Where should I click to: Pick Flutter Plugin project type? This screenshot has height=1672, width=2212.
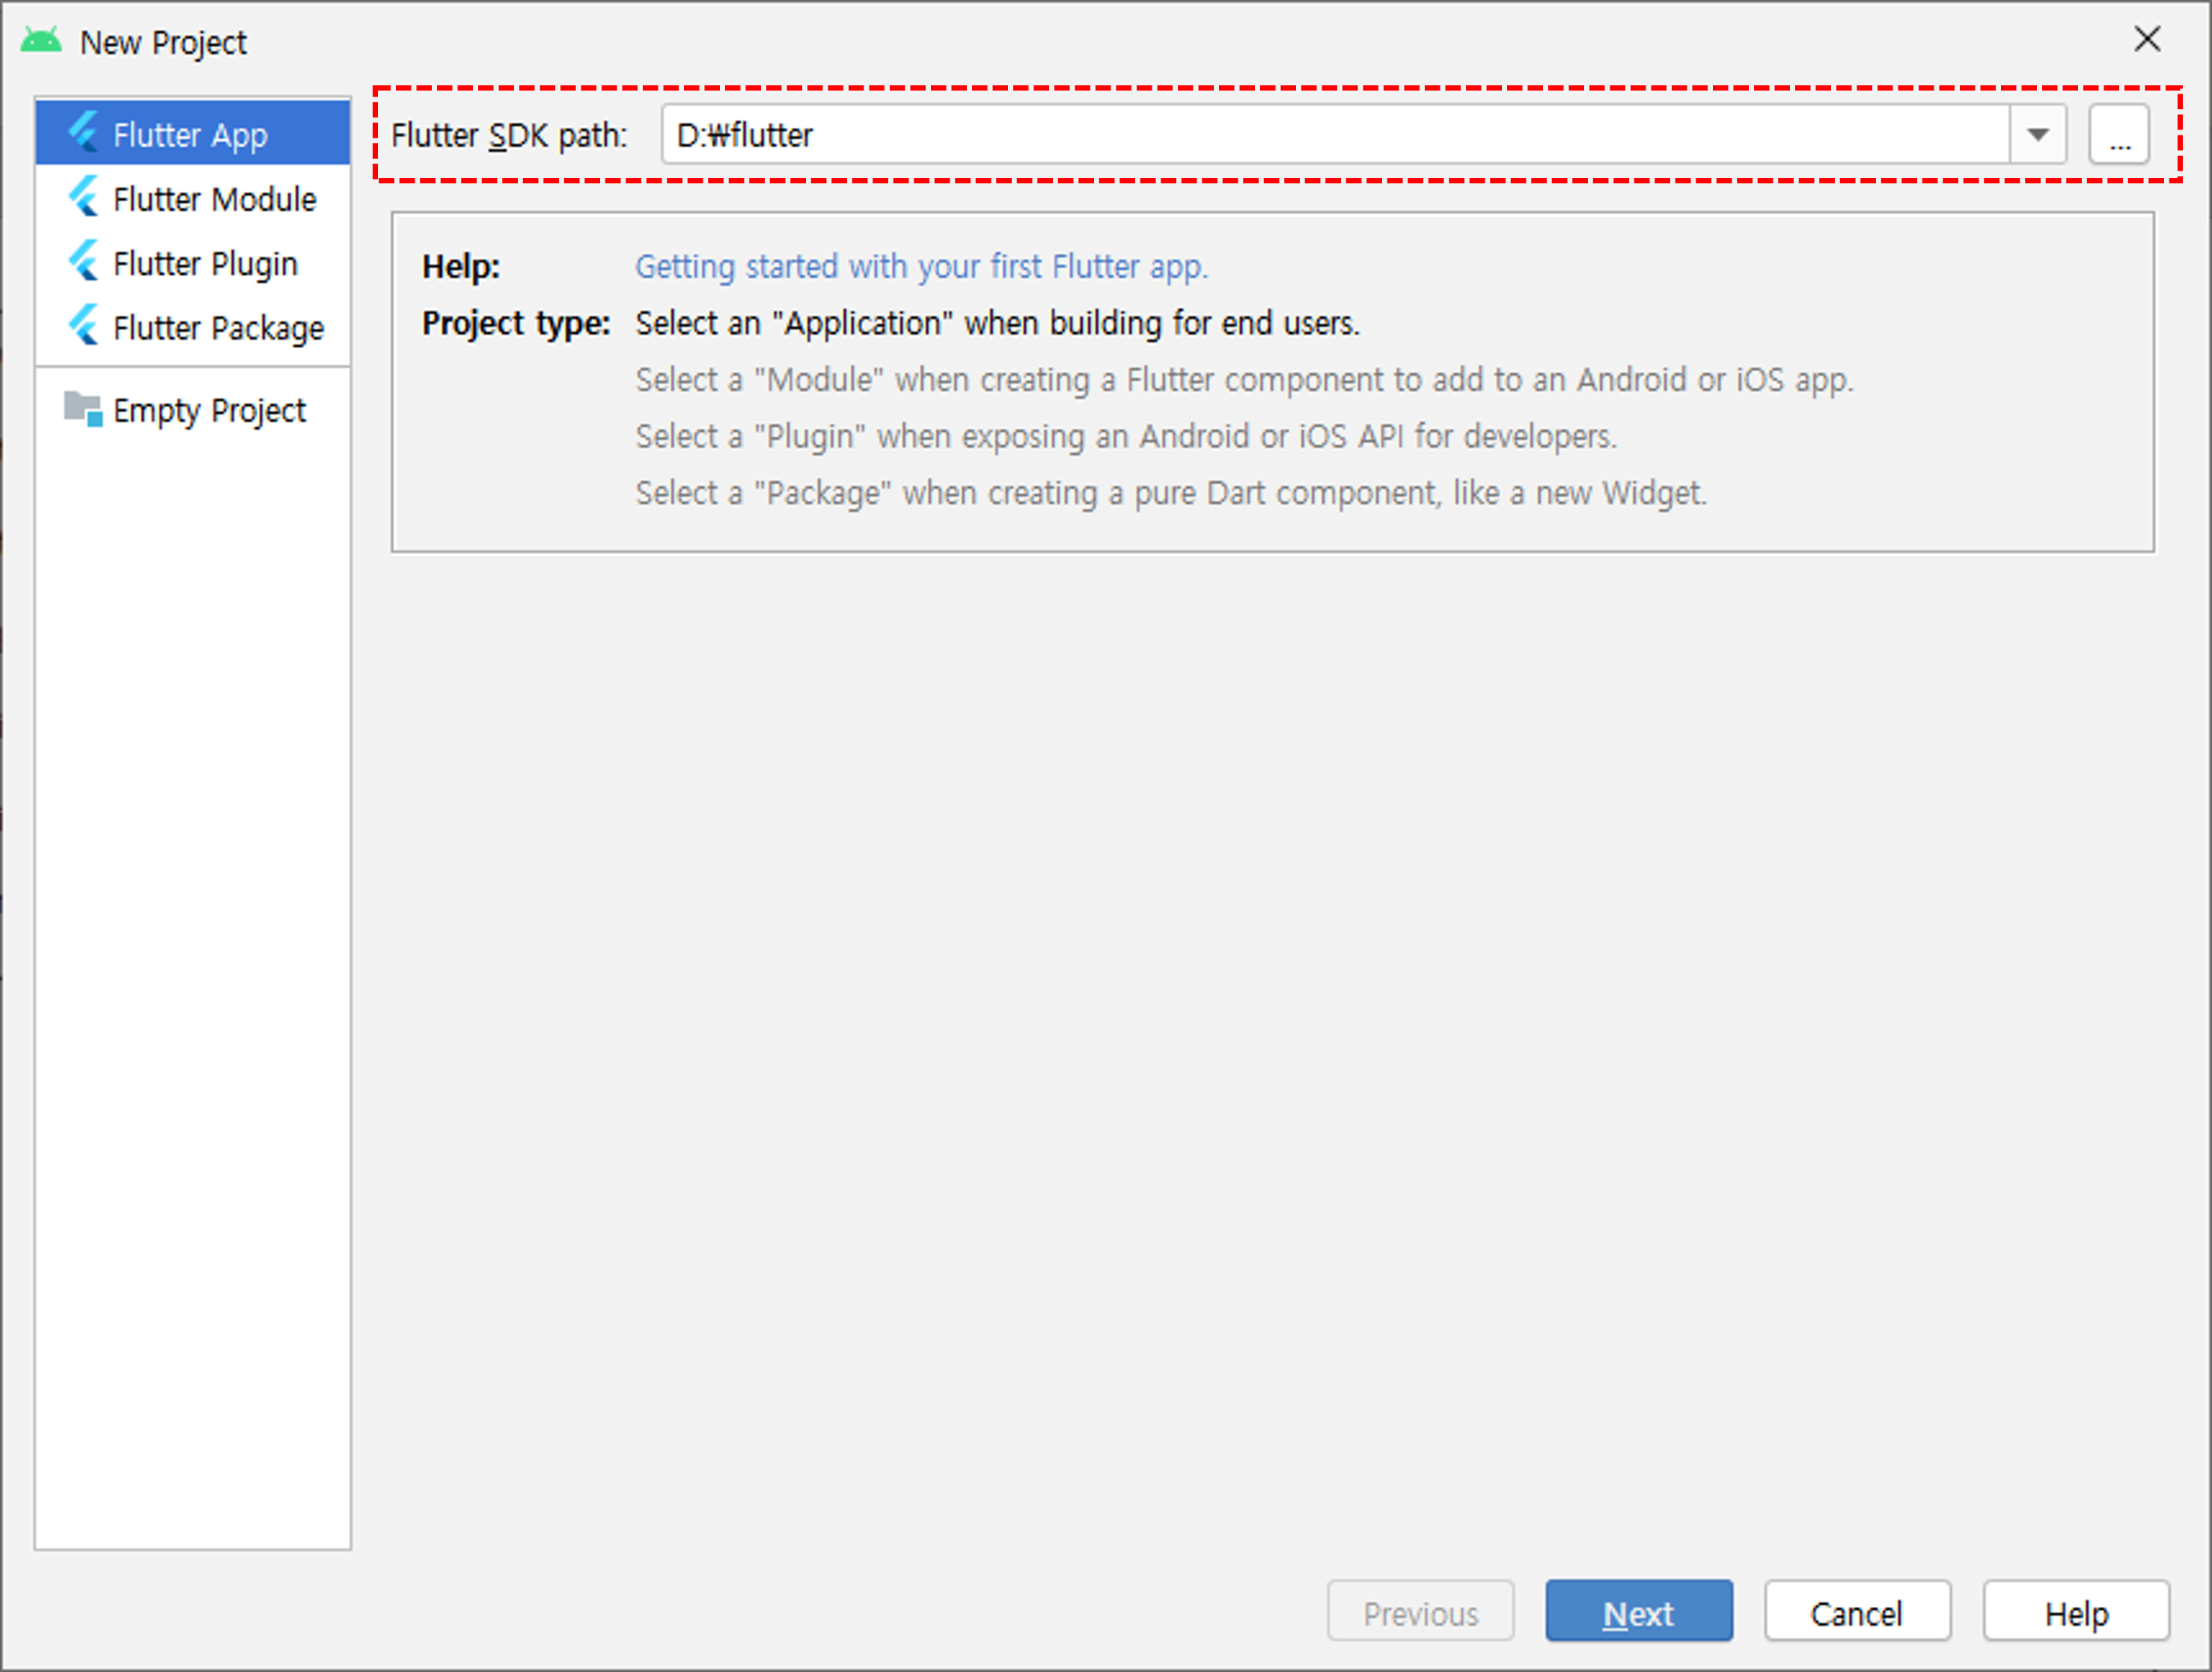[205, 263]
